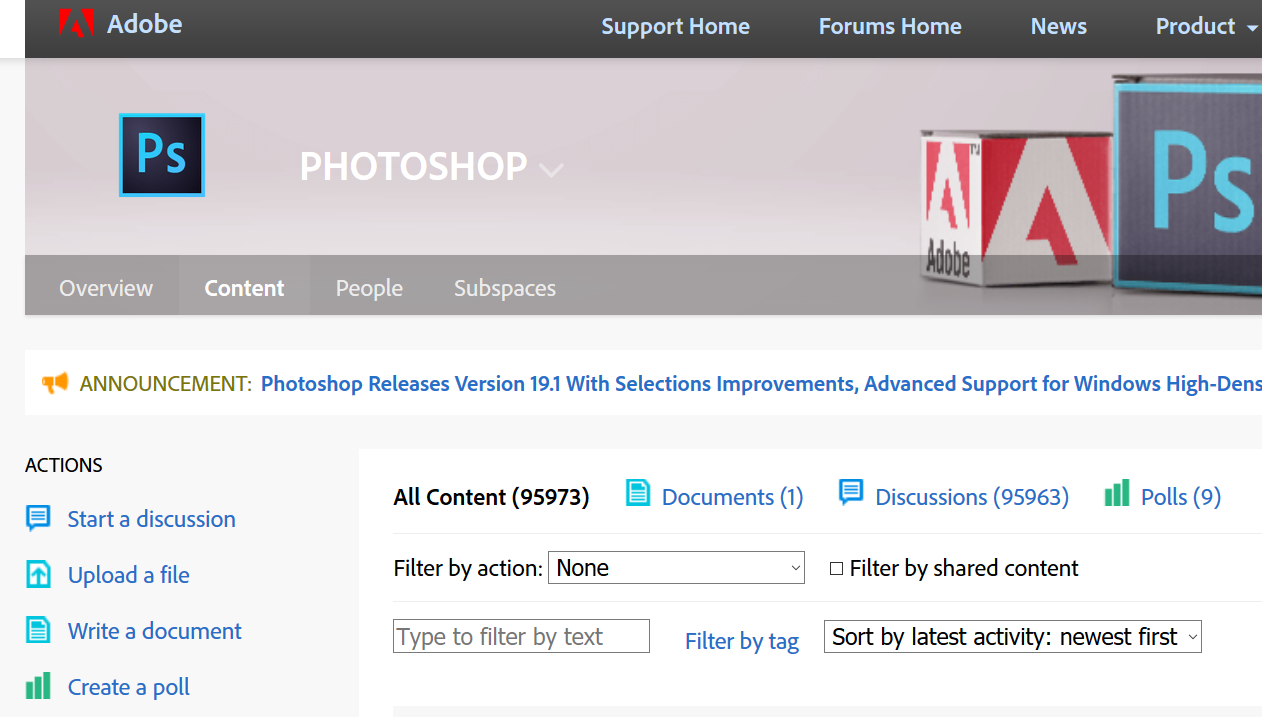Open the Product menu dropdown
The height and width of the screenshot is (717, 1262).
point(1206,27)
